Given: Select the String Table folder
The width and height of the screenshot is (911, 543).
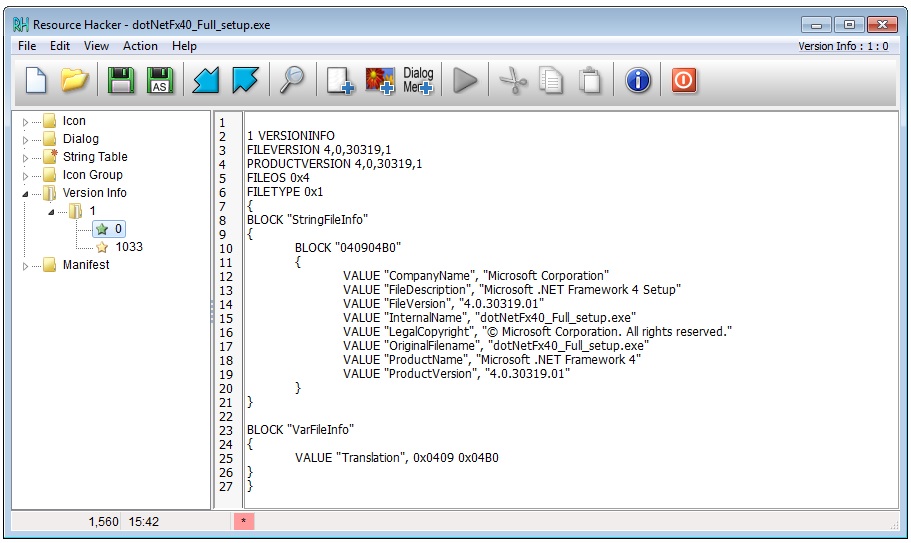Looking at the screenshot, I should coord(95,157).
